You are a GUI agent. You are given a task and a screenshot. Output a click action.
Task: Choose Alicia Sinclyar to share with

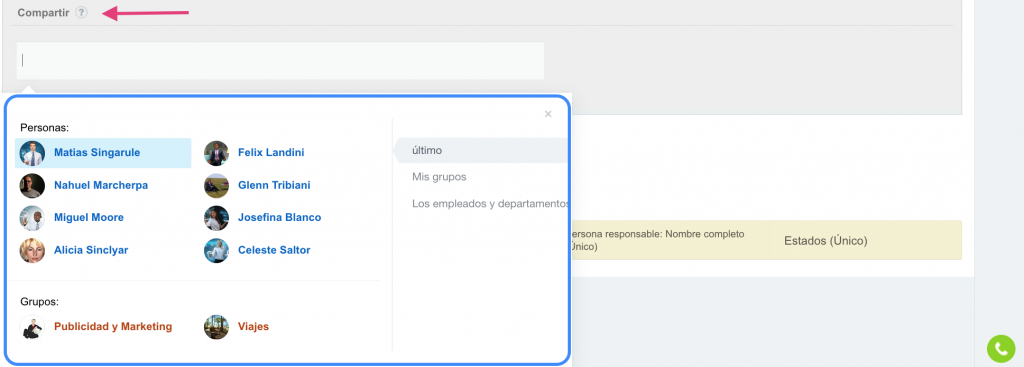pyautogui.click(x=91, y=250)
